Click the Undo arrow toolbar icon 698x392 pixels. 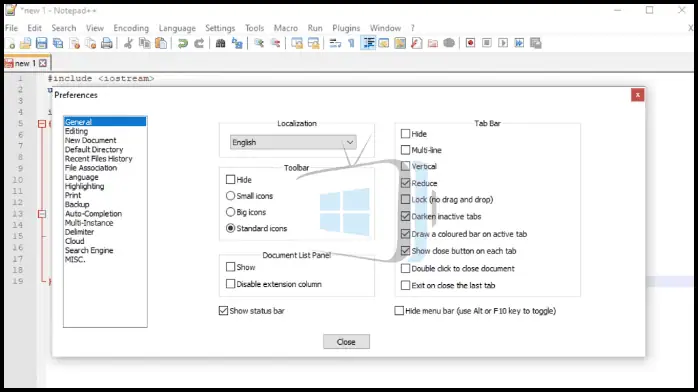(183, 43)
